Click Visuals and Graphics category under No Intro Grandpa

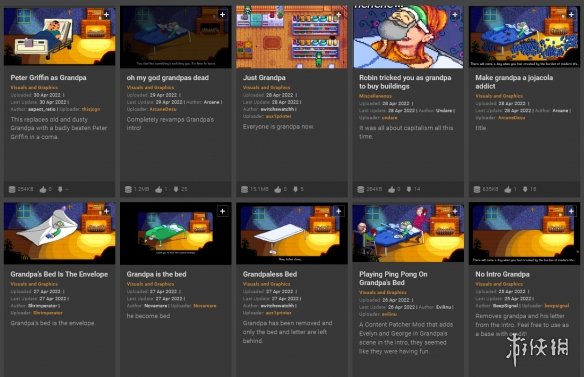tap(499, 284)
